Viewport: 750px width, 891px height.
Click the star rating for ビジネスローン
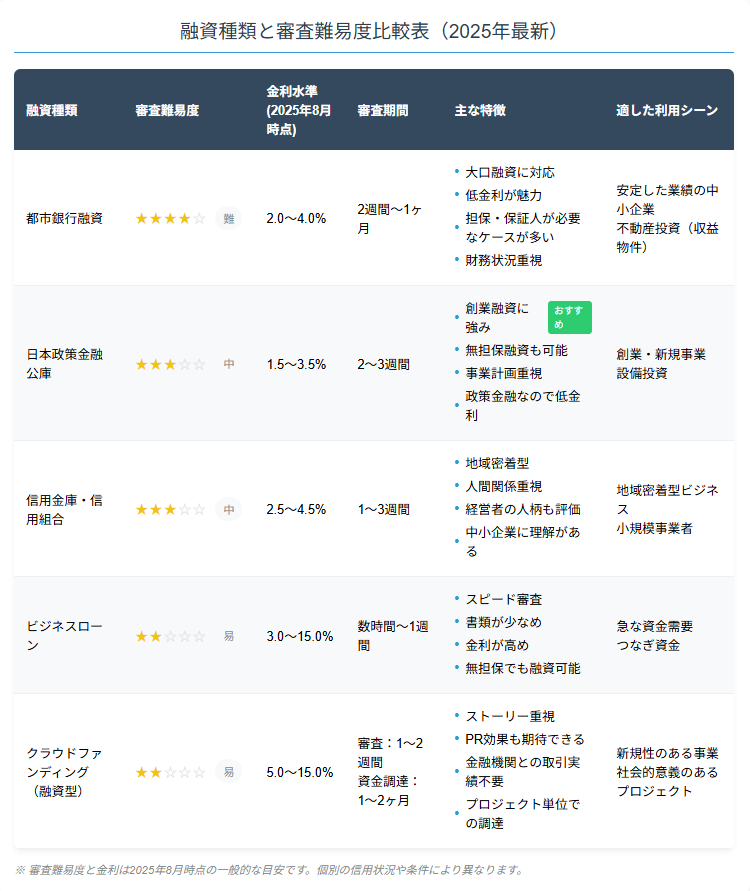click(x=170, y=636)
